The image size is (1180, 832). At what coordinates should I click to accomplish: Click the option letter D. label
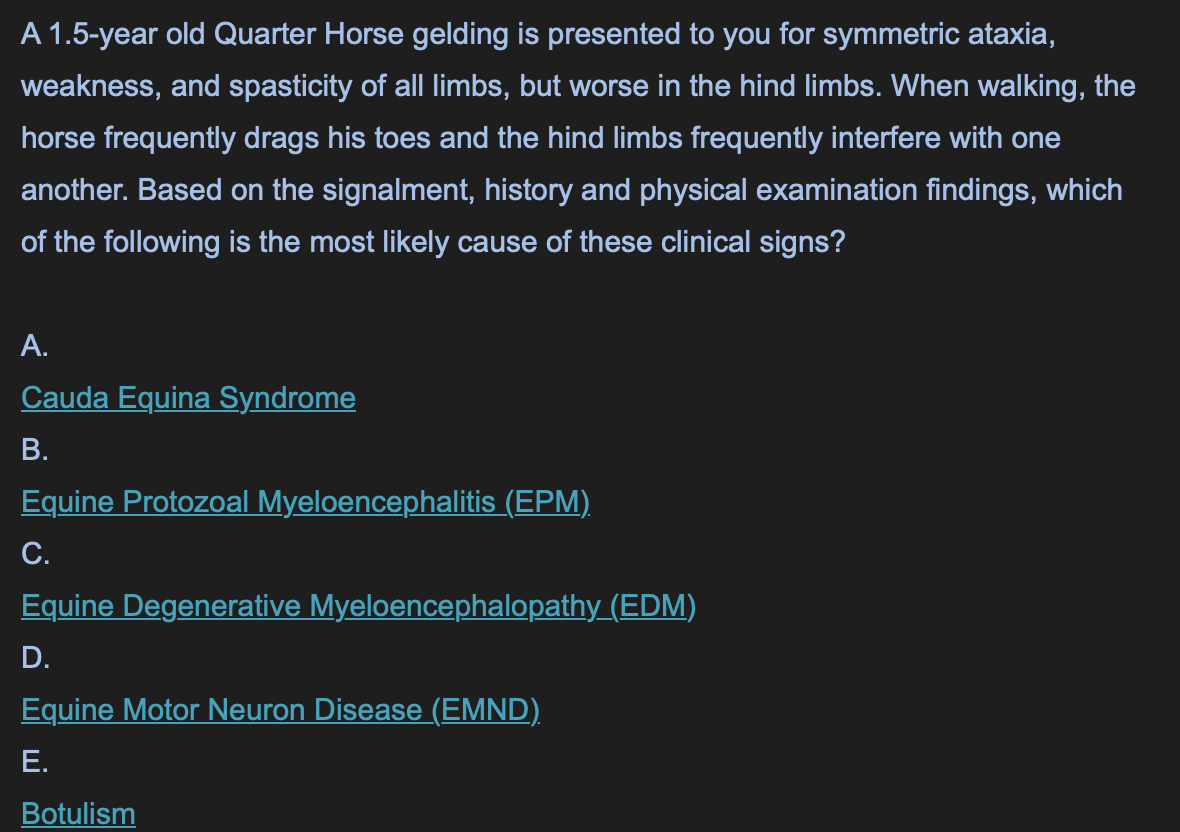[35, 657]
